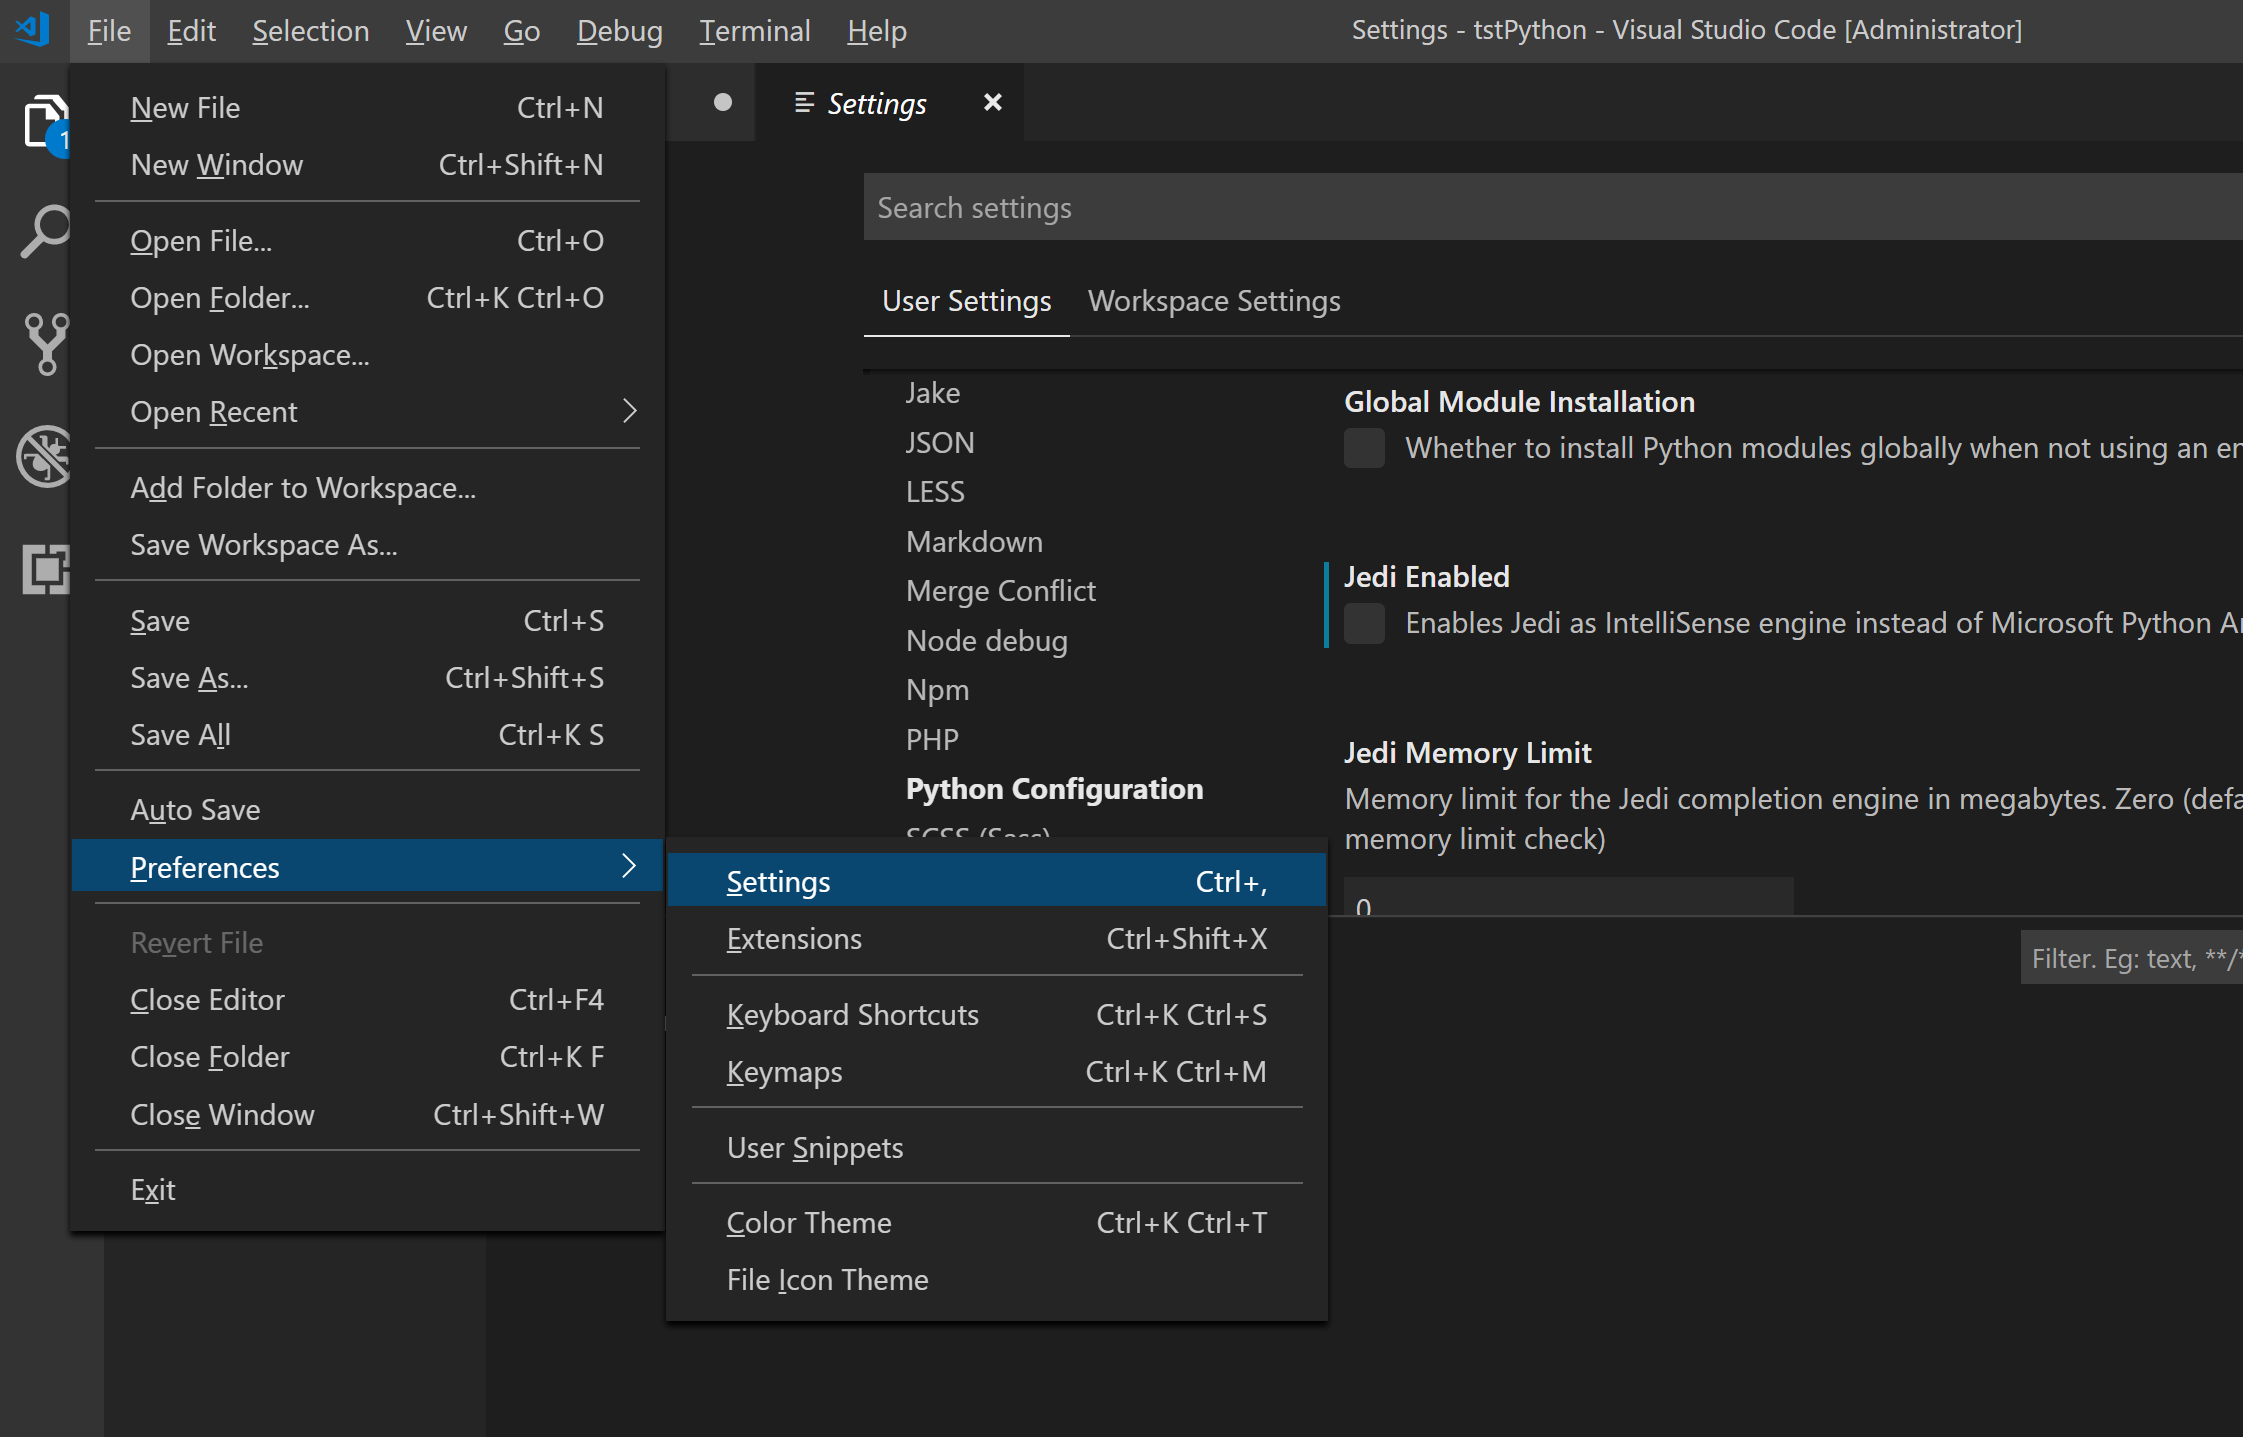Choose Close Folder menu entry
The height and width of the screenshot is (1437, 2243).
coord(367,1057)
